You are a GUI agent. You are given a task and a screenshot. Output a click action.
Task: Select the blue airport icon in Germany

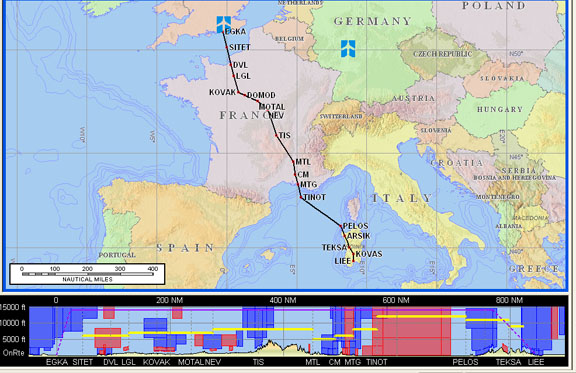click(348, 49)
